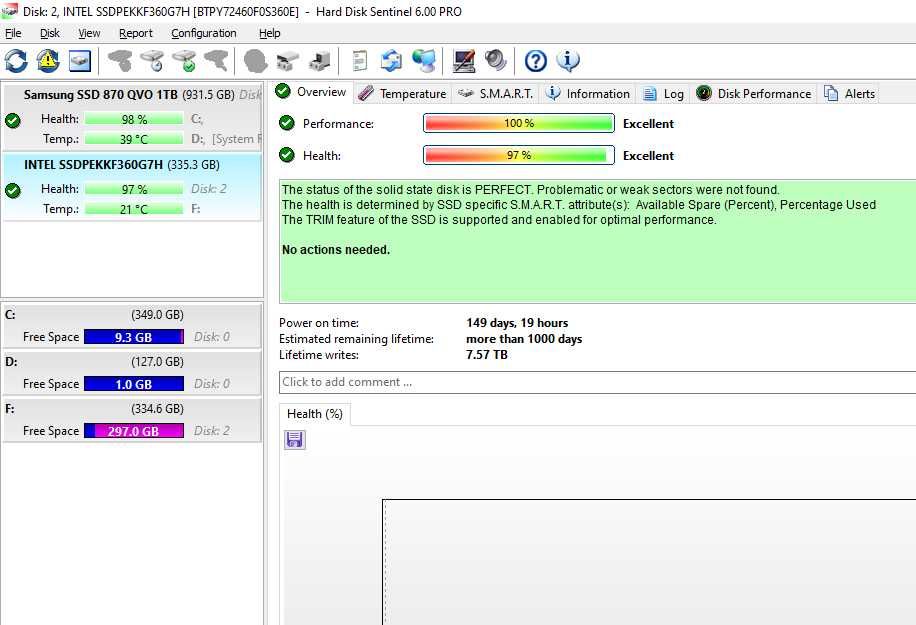The image size is (916, 625).
Task: Click the INTEL 21 °C temperature bar
Action: 134,209
